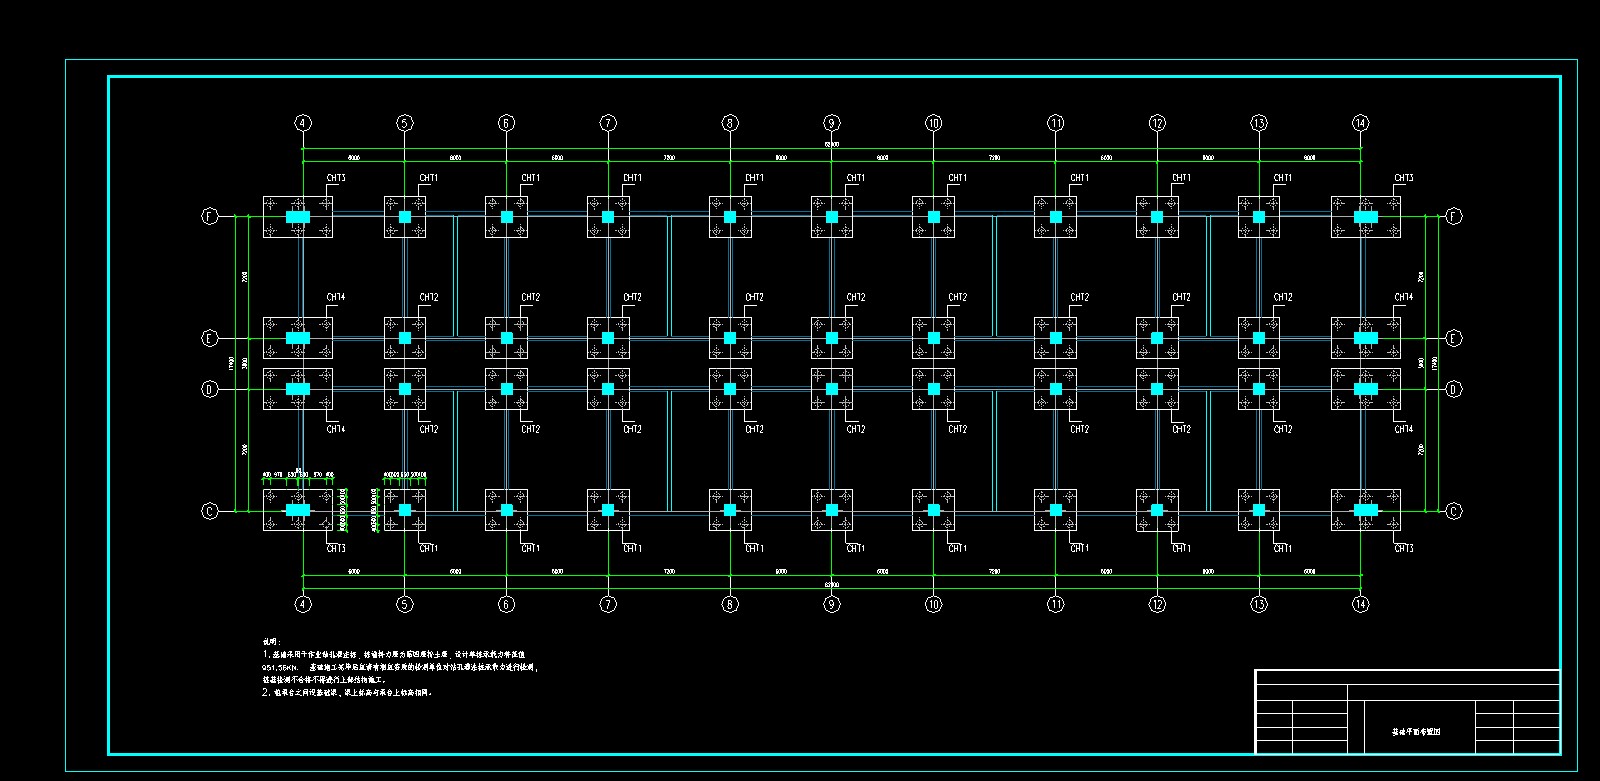Screen dimensions: 1600x781
Task: Click the 基础平面布置图 title block text
Action: pyautogui.click(x=1418, y=732)
